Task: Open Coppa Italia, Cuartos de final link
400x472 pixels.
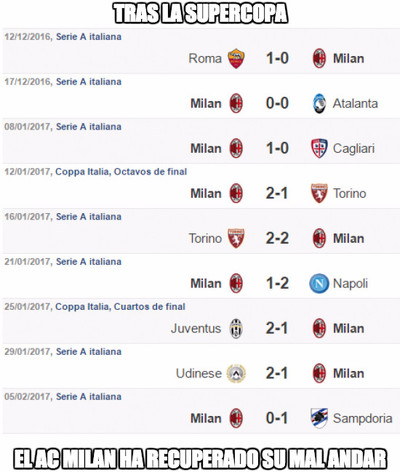Action: pyautogui.click(x=120, y=307)
